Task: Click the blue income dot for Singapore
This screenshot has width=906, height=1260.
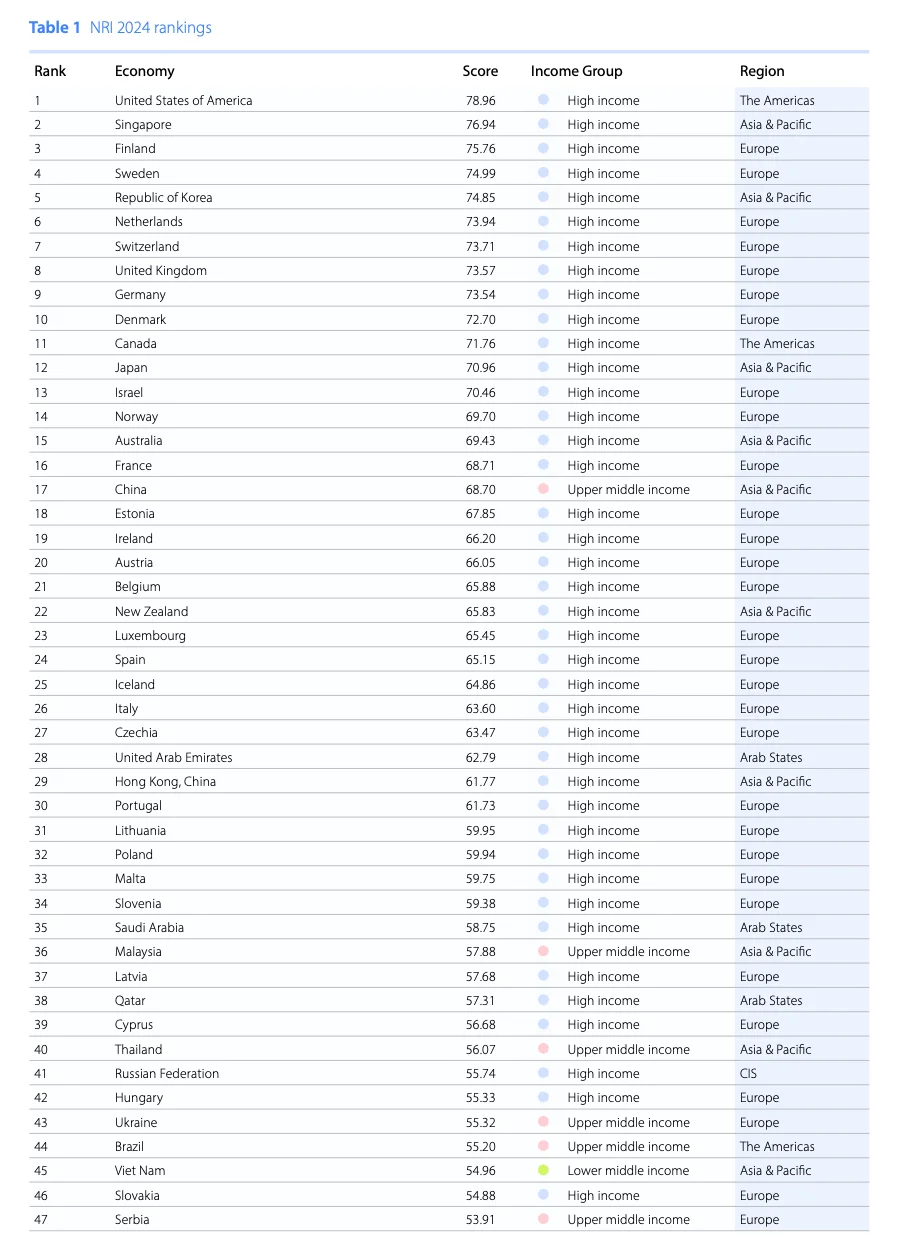Action: coord(543,124)
